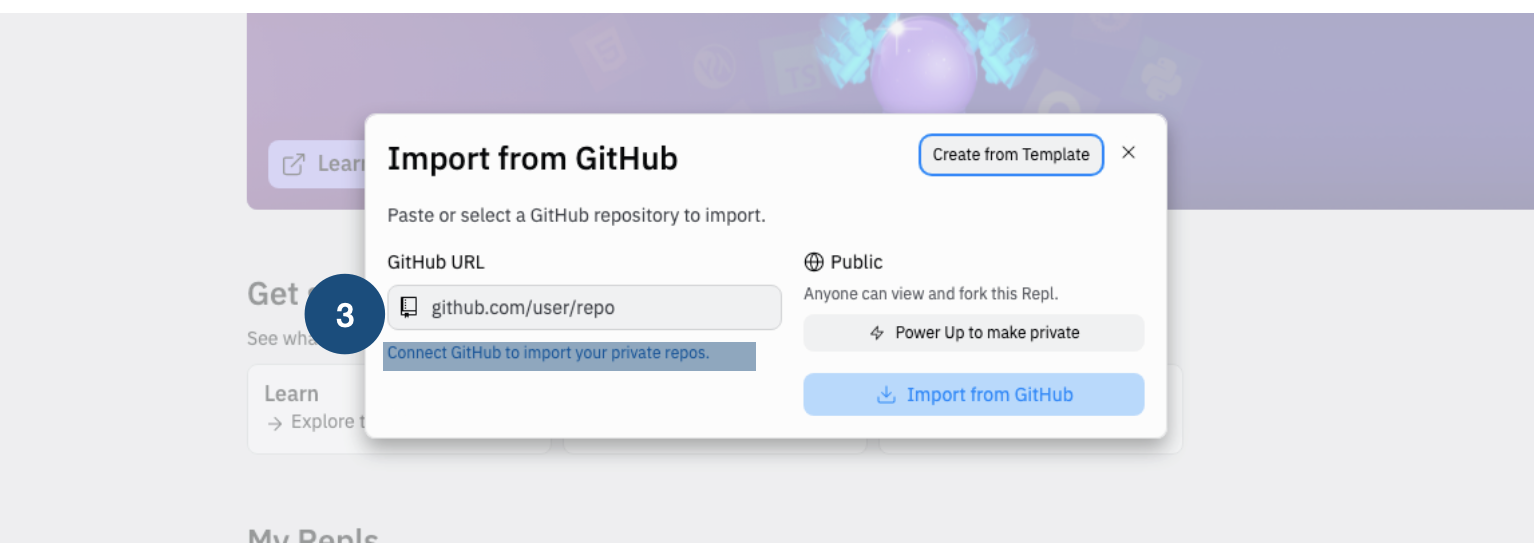Follow the Connect GitHub private repos link
Image resolution: width=1534 pixels, height=554 pixels.
[x=548, y=353]
